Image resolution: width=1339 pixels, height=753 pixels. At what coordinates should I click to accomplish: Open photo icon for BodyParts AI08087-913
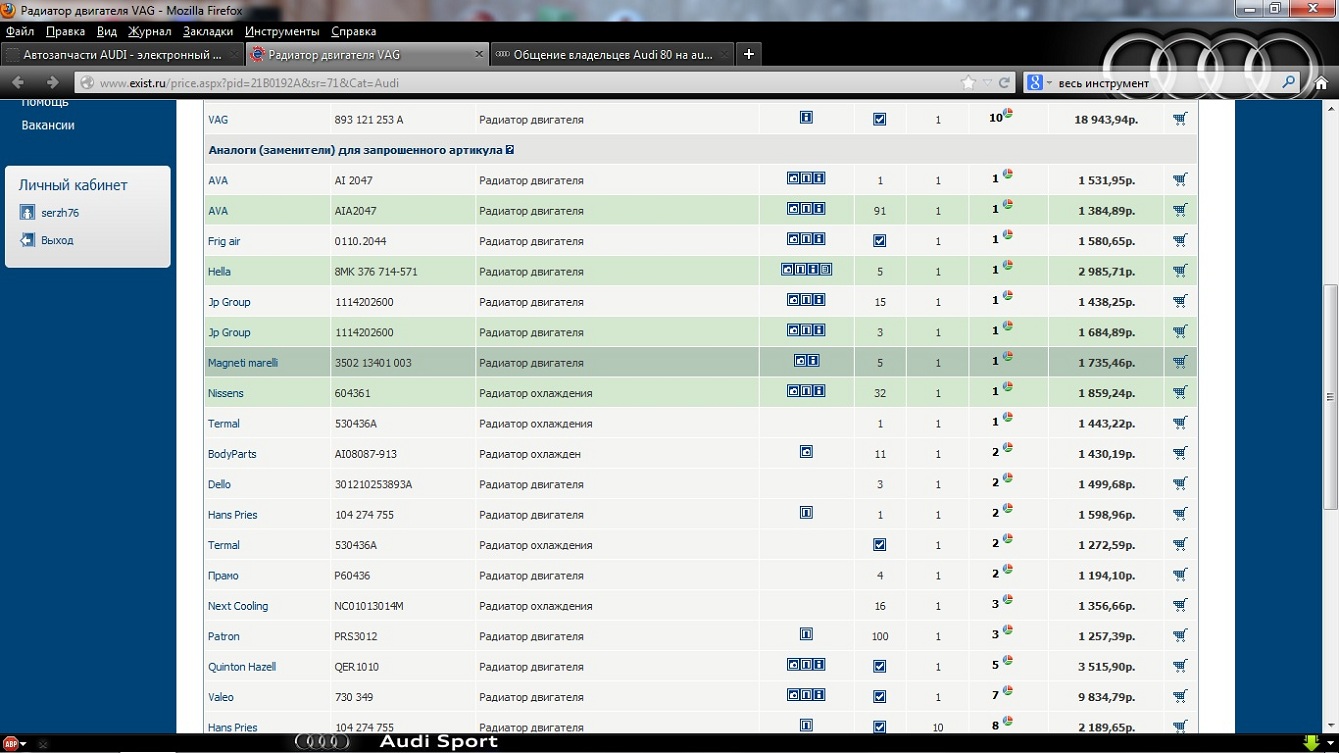tap(806, 453)
